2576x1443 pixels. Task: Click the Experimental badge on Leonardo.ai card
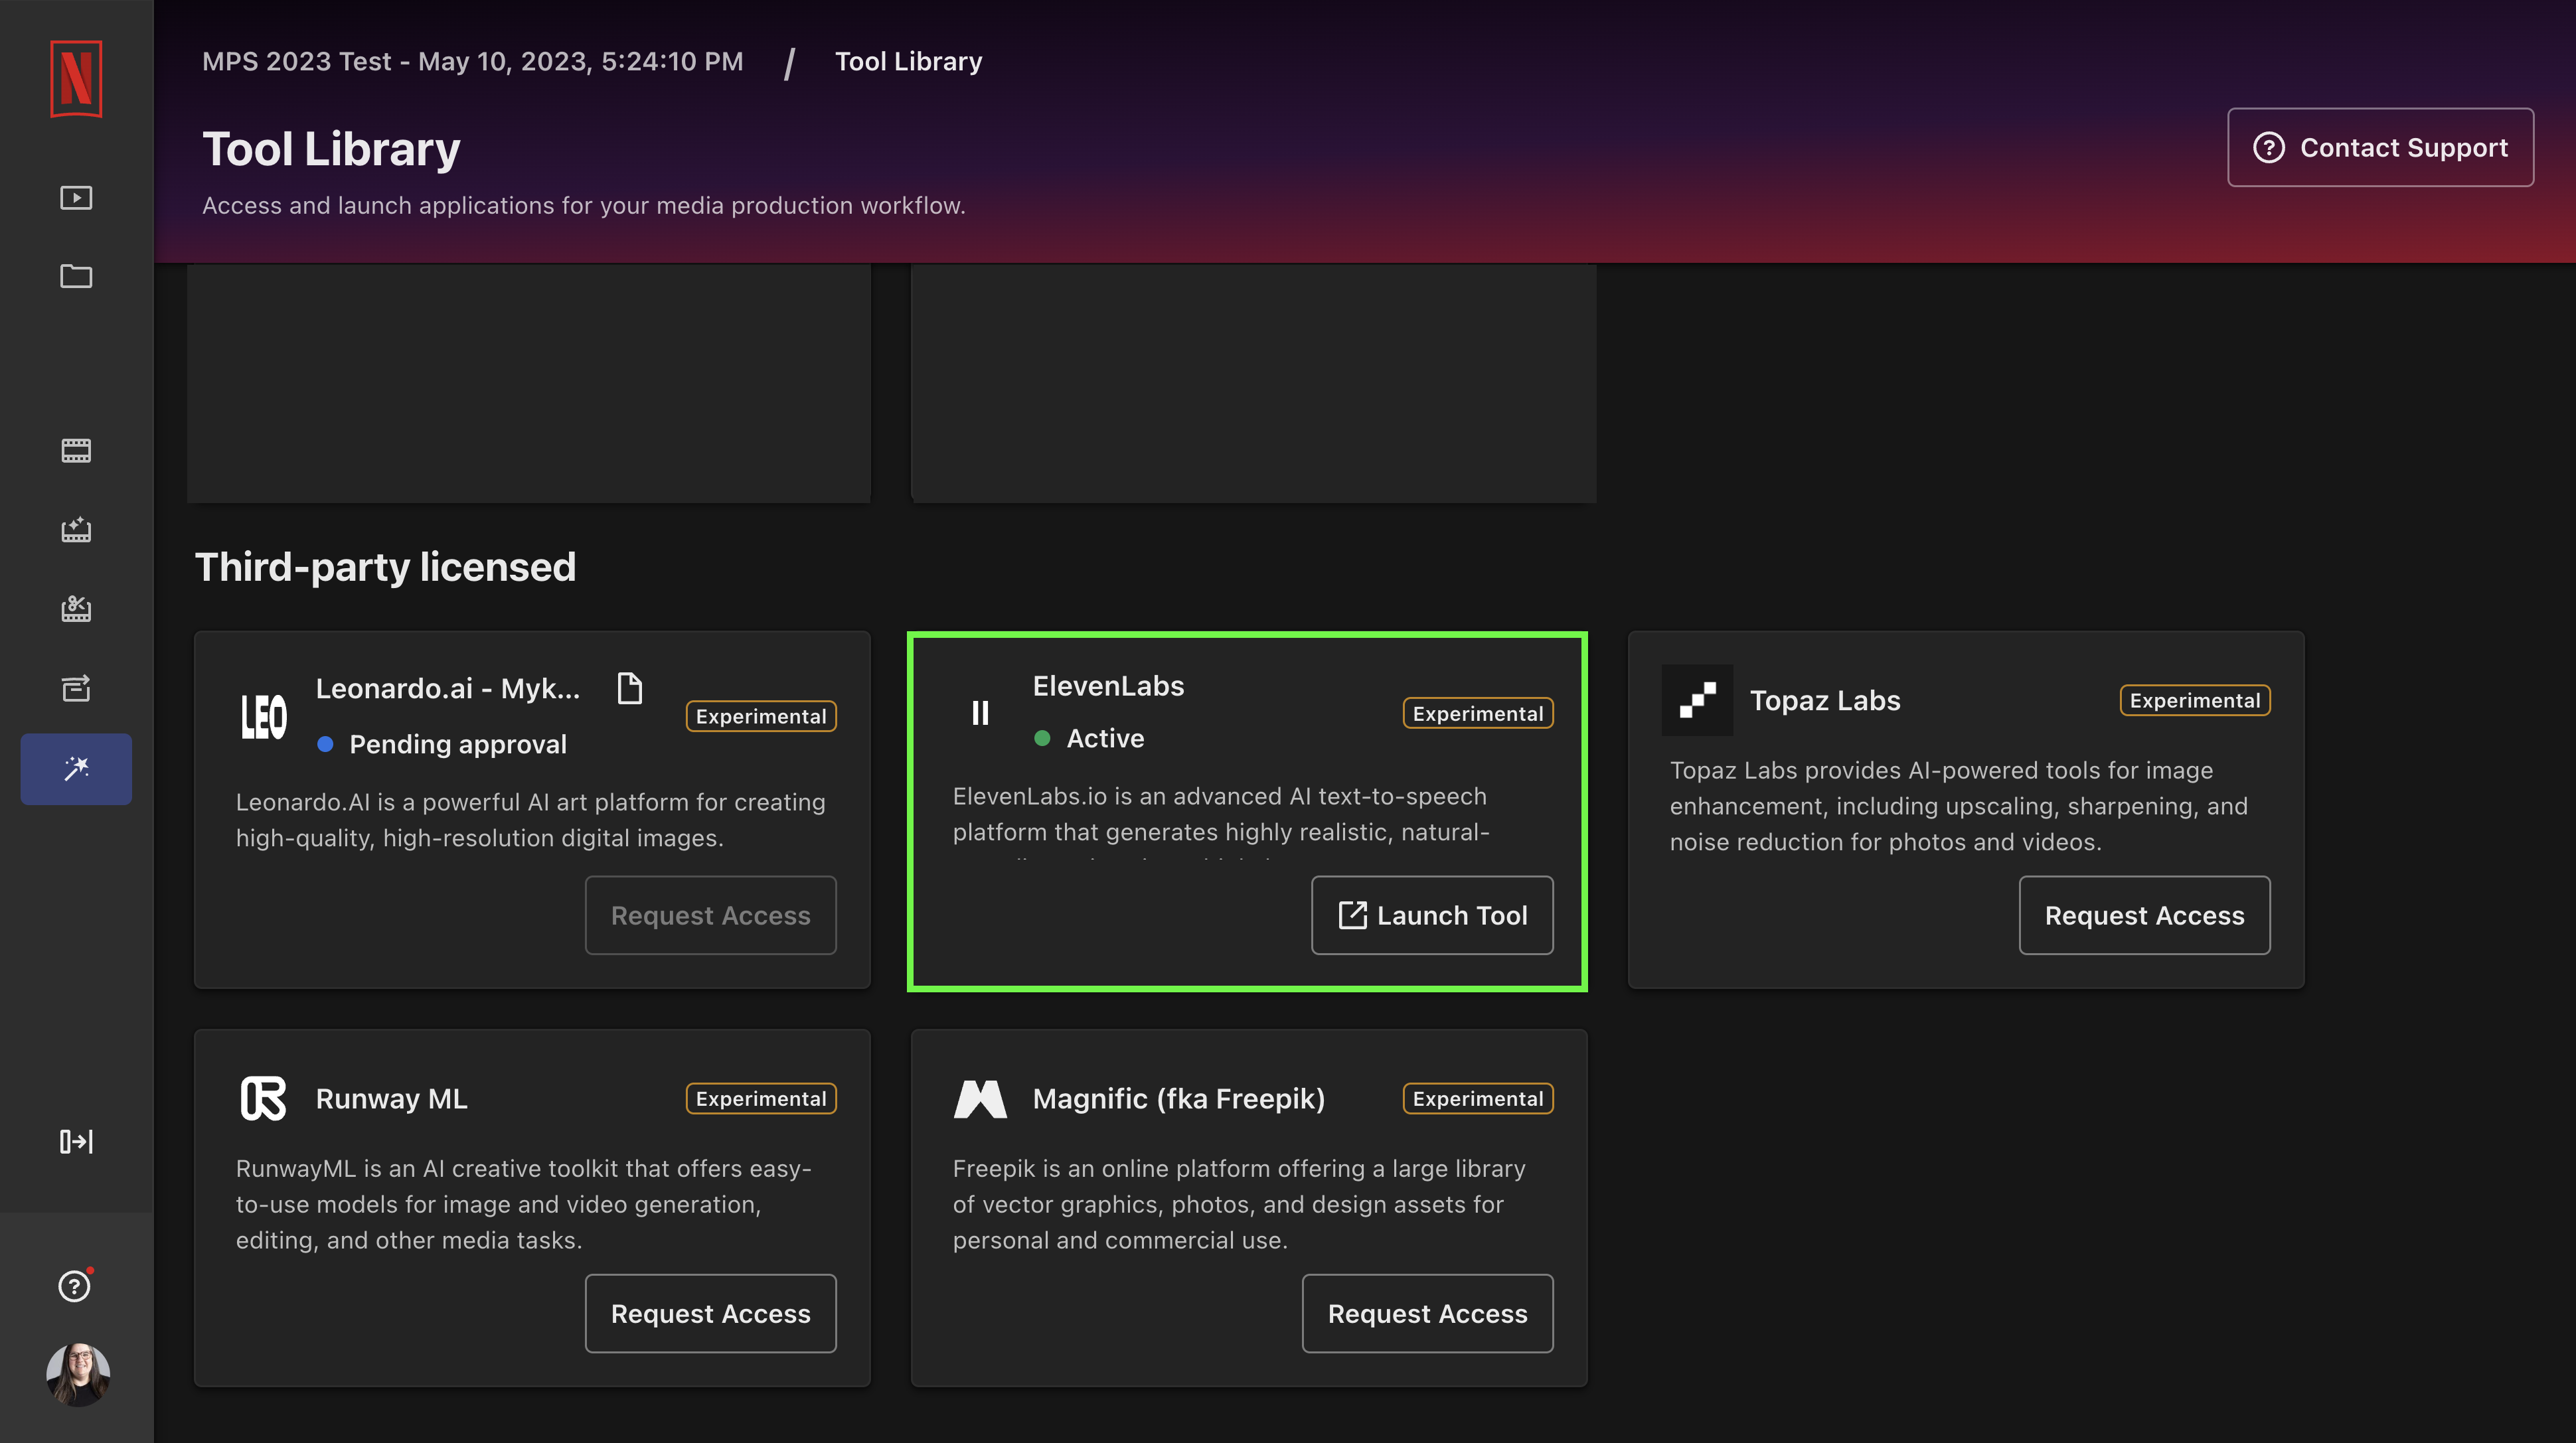pyautogui.click(x=761, y=716)
